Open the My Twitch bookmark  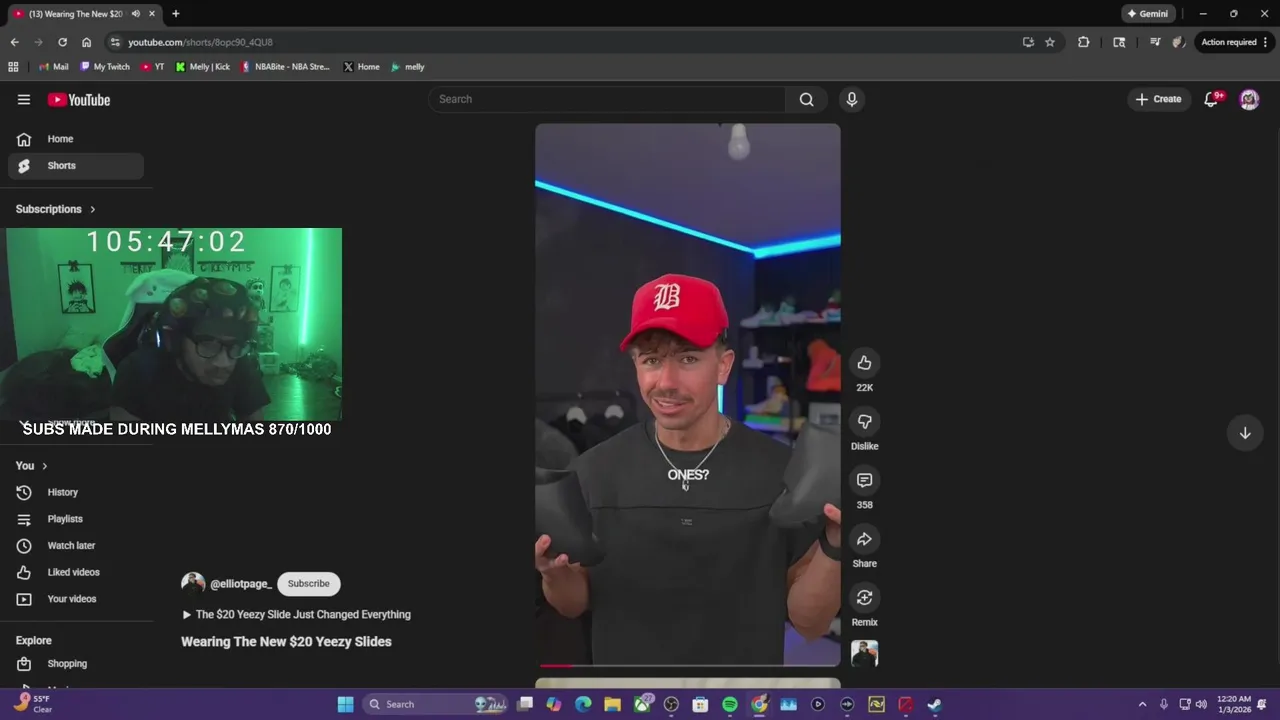pyautogui.click(x=105, y=67)
